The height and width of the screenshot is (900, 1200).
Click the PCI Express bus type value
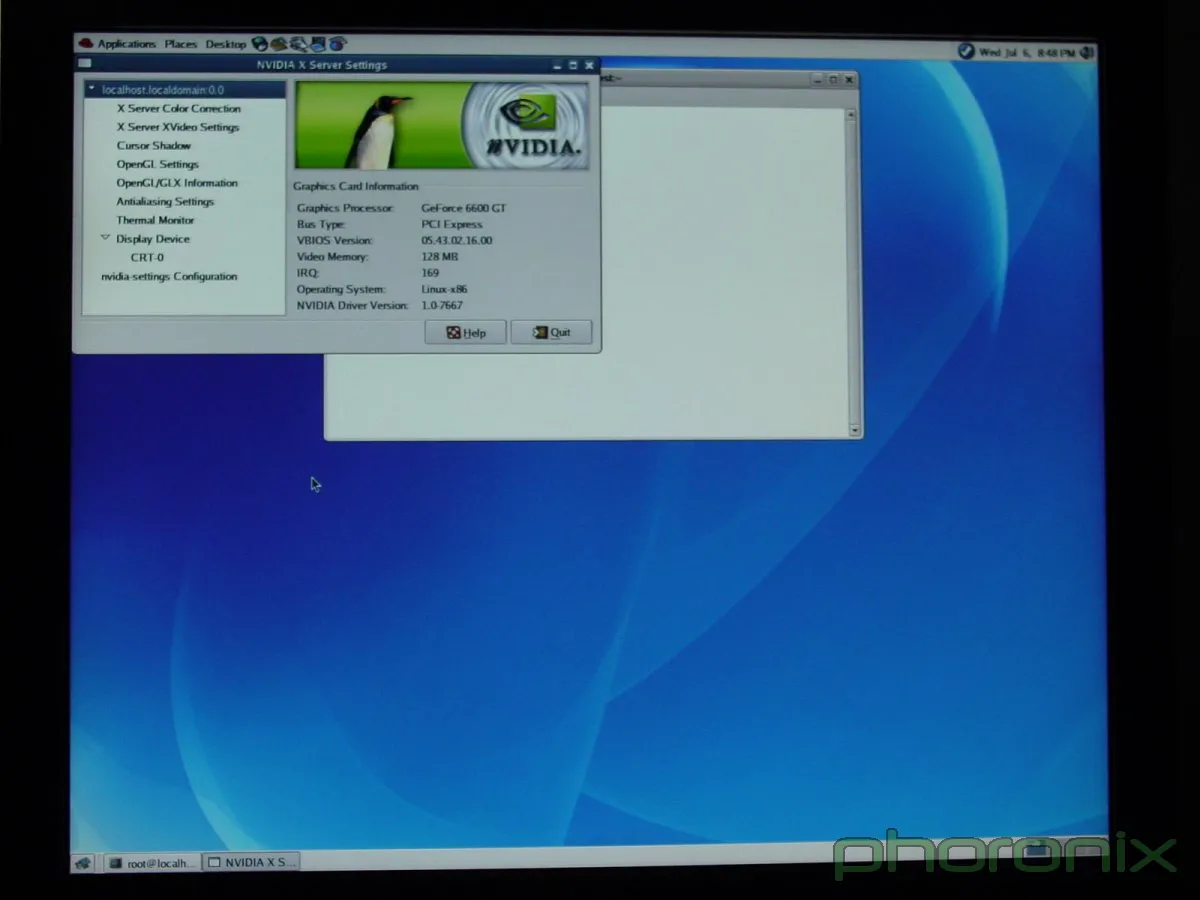452,224
